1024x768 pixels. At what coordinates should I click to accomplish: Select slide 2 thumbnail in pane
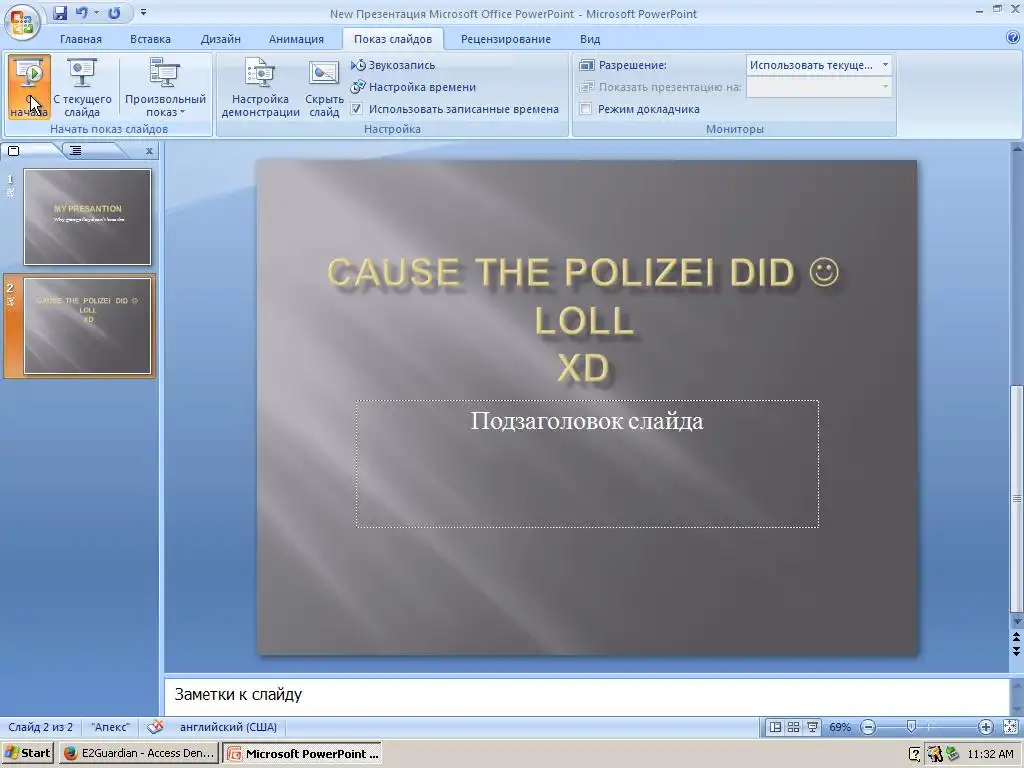(88, 326)
